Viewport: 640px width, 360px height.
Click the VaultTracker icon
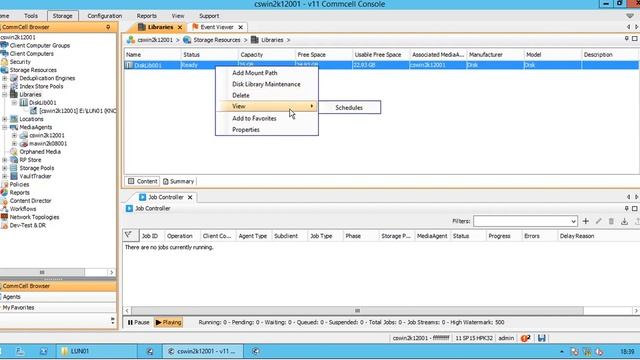14,176
